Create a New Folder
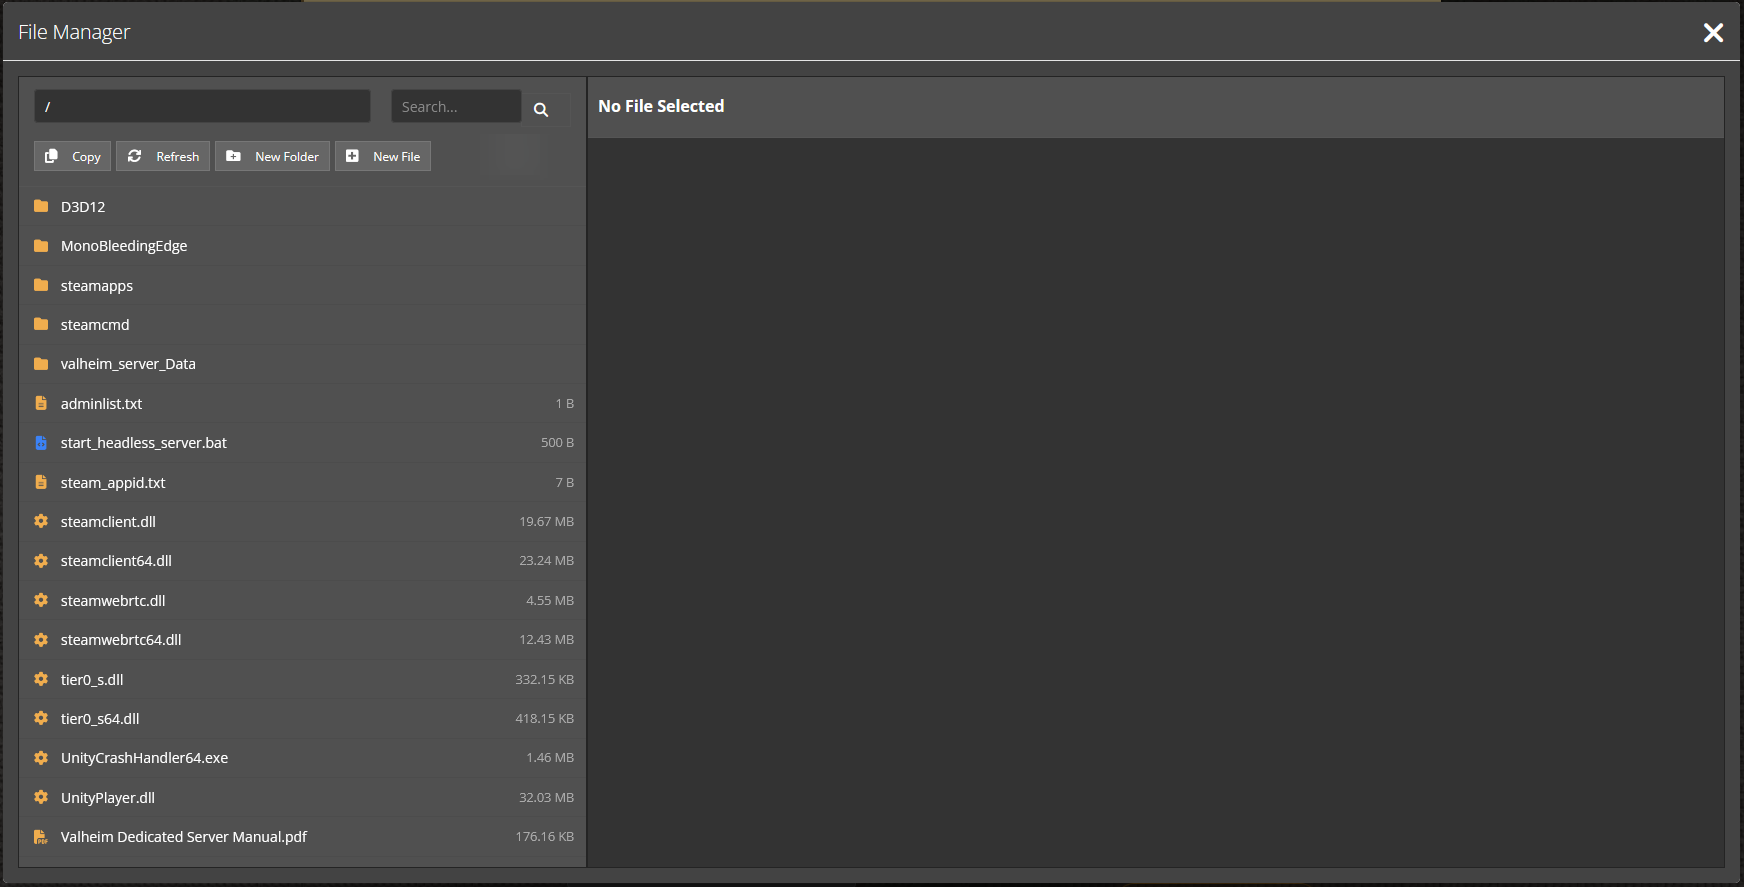 click(272, 156)
